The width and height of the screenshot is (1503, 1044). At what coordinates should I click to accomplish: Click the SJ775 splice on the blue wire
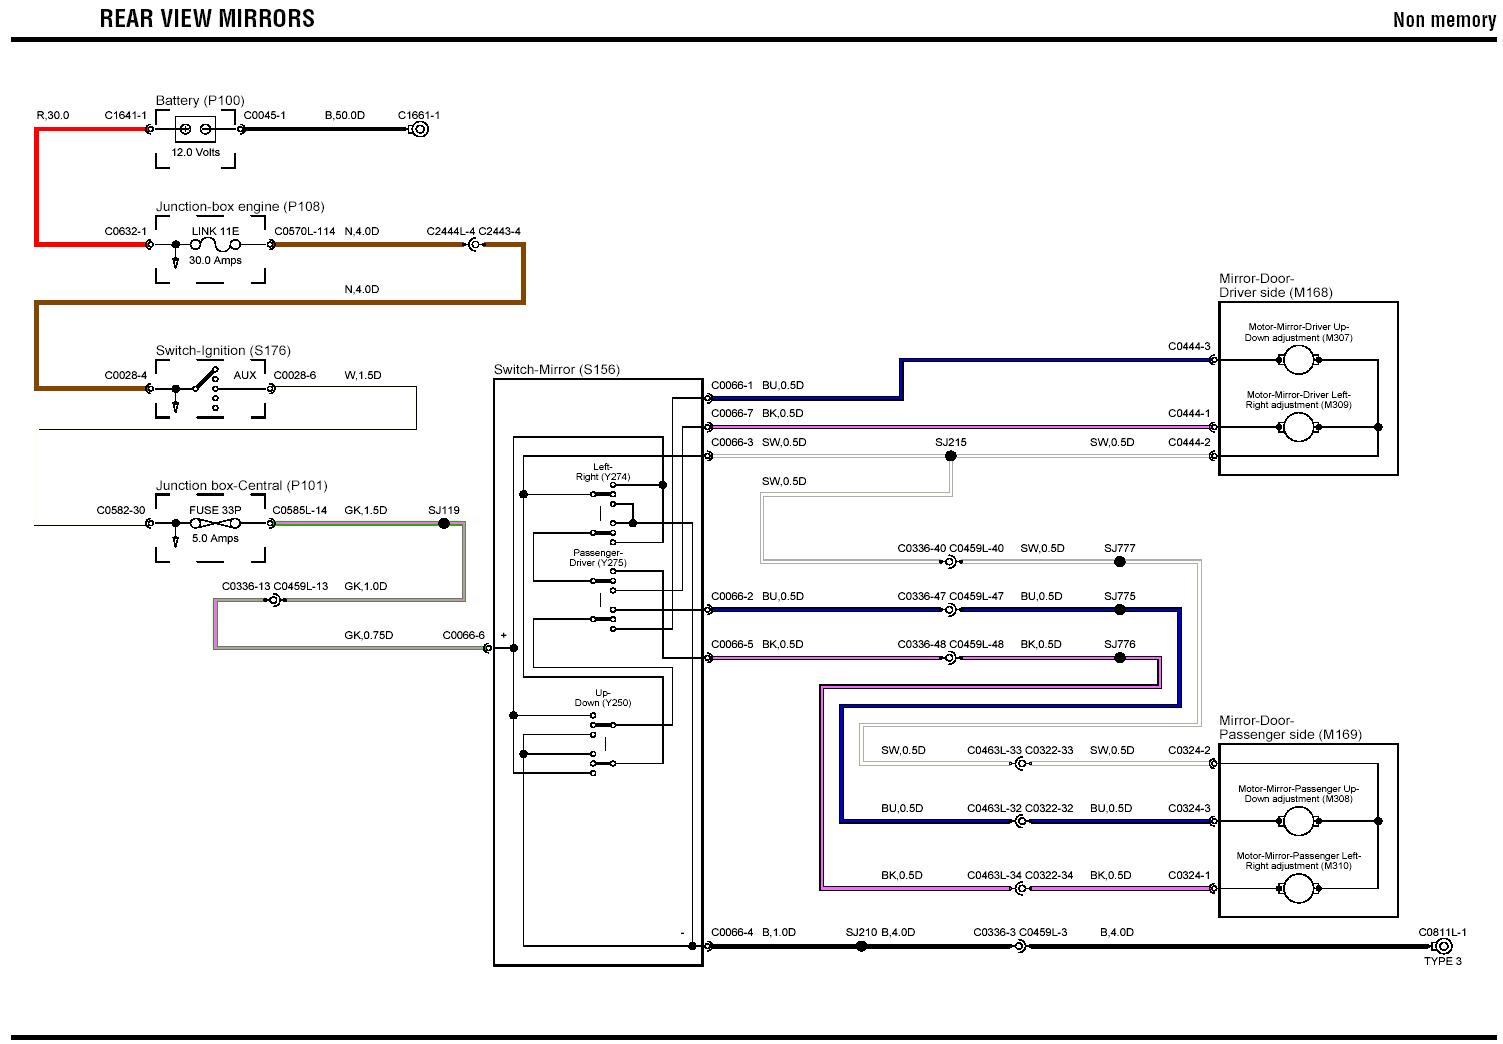pos(1119,609)
